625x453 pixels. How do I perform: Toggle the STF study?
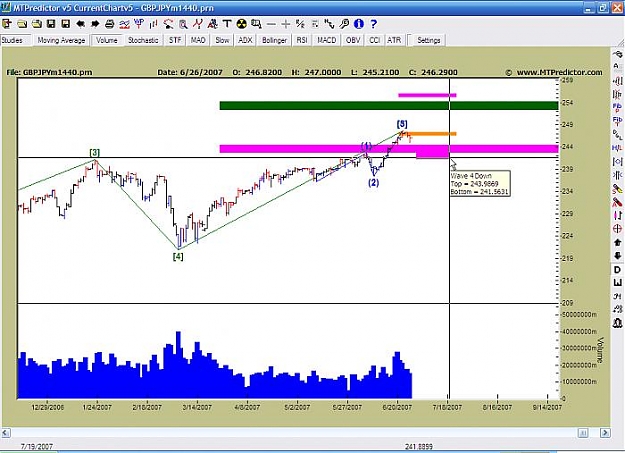point(175,40)
